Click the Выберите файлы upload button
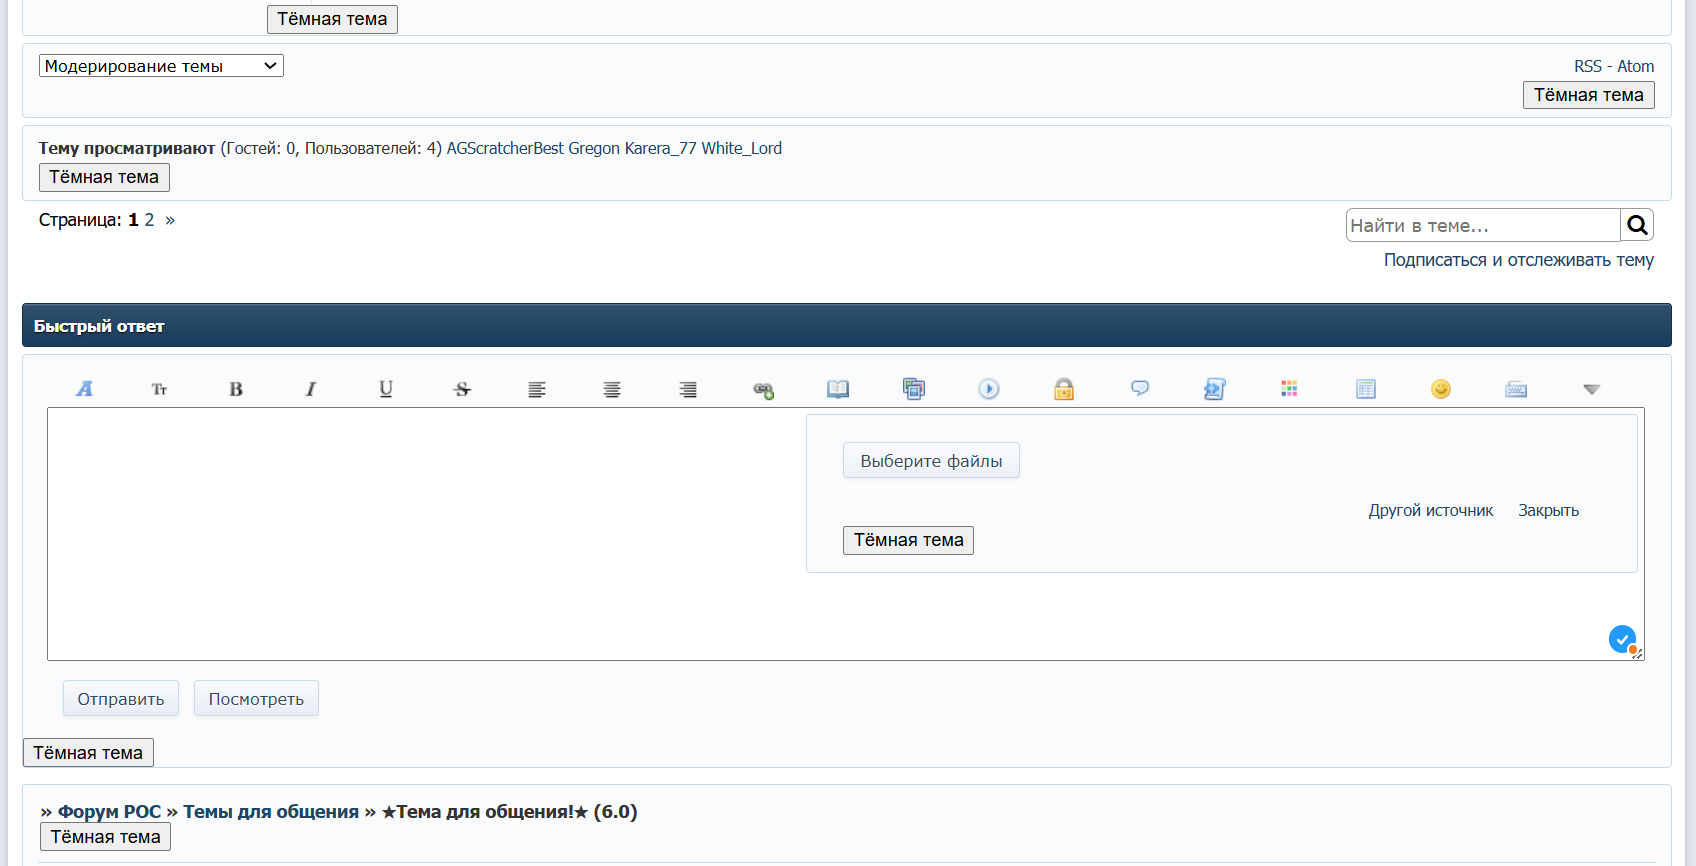The width and height of the screenshot is (1696, 866). point(931,461)
